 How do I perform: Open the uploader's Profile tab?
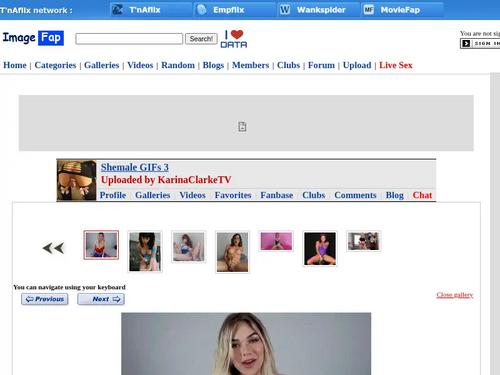(113, 195)
